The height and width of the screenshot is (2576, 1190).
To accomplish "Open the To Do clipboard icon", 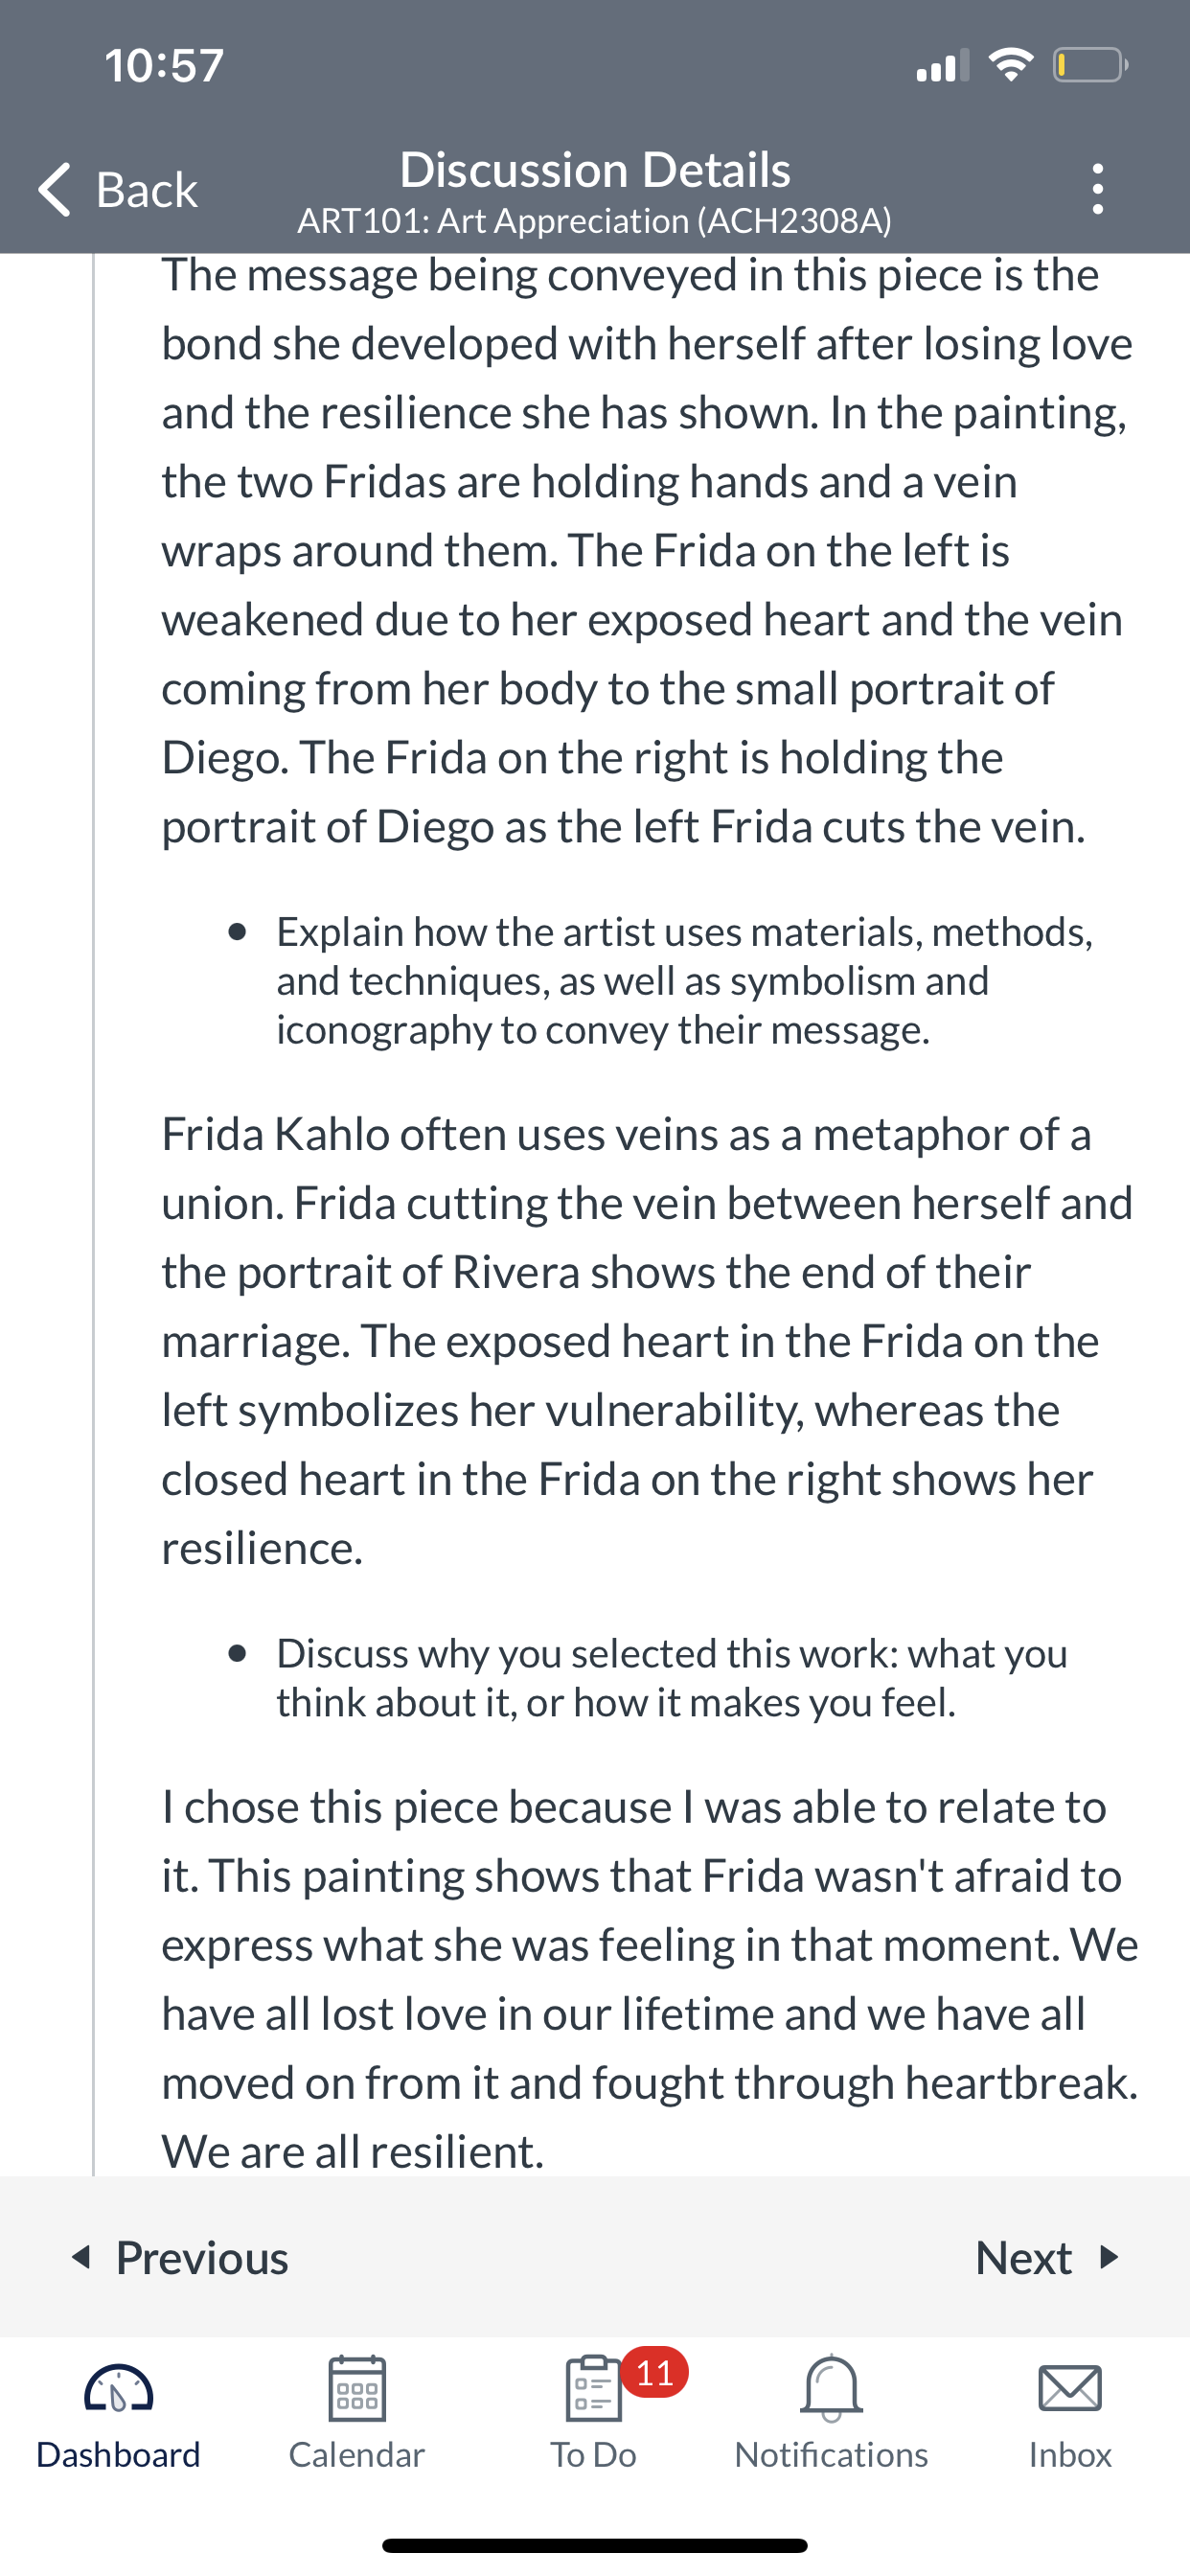I will pyautogui.click(x=594, y=2389).
